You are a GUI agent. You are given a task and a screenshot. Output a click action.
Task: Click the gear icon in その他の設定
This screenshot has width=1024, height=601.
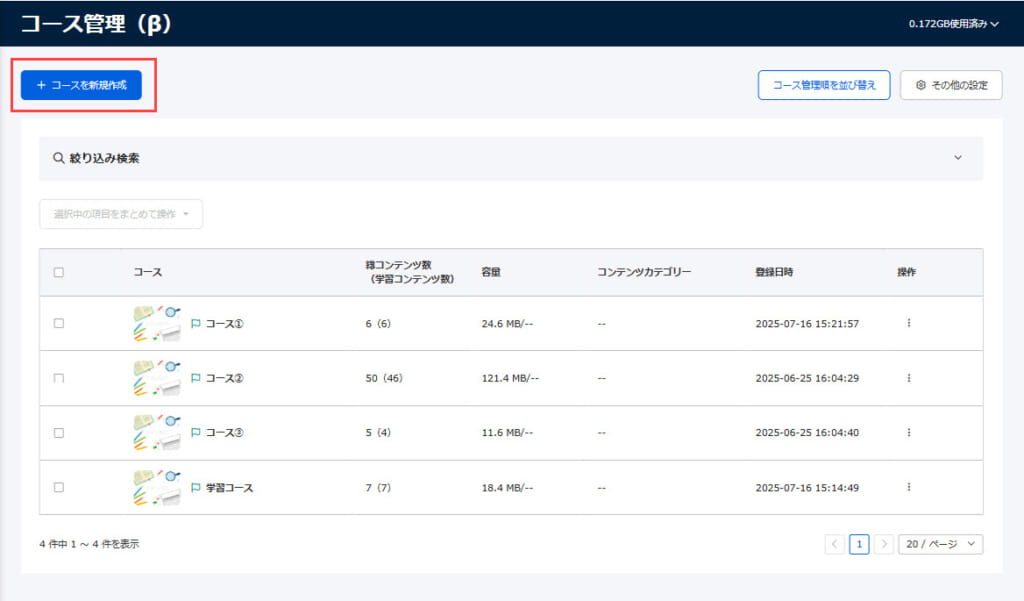coord(921,85)
